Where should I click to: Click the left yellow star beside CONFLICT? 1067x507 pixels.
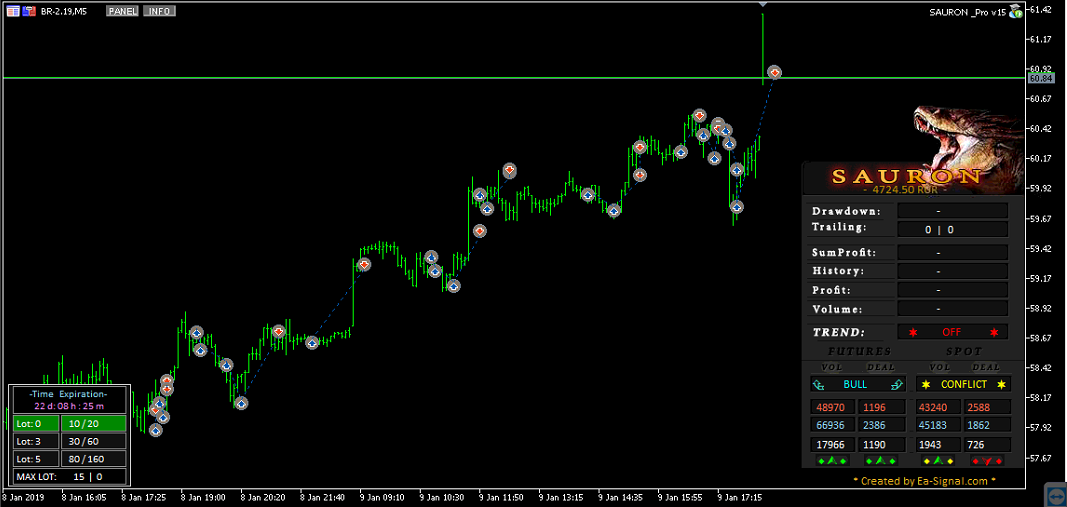(x=925, y=385)
